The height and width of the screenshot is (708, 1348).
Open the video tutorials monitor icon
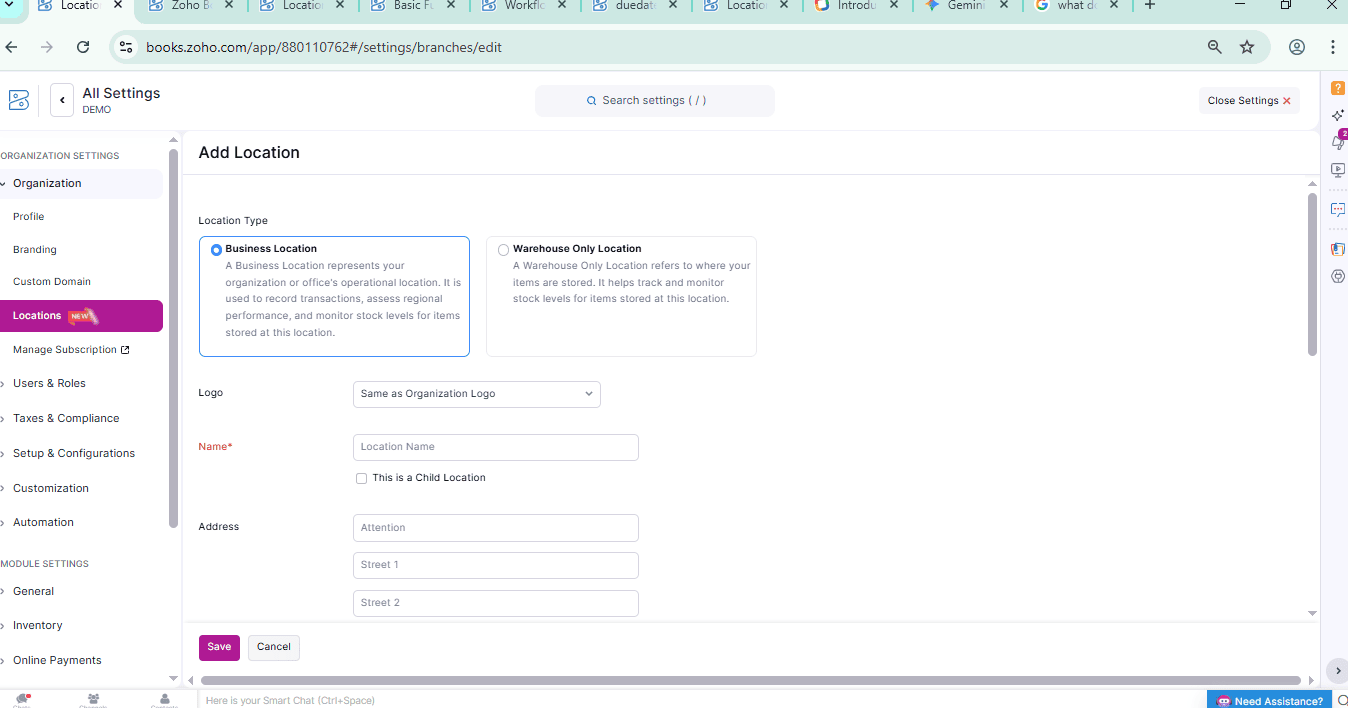pyautogui.click(x=1338, y=170)
